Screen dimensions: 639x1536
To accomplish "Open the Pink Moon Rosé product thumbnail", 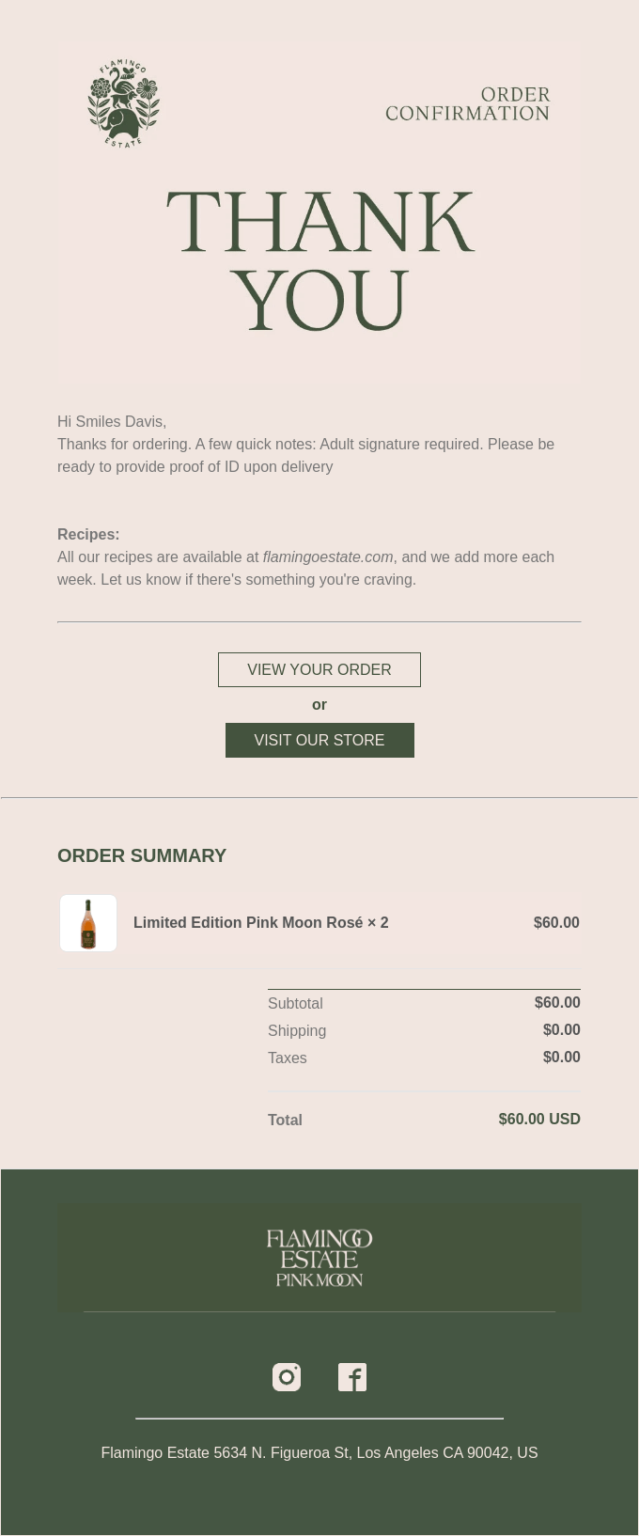I will (88, 922).
